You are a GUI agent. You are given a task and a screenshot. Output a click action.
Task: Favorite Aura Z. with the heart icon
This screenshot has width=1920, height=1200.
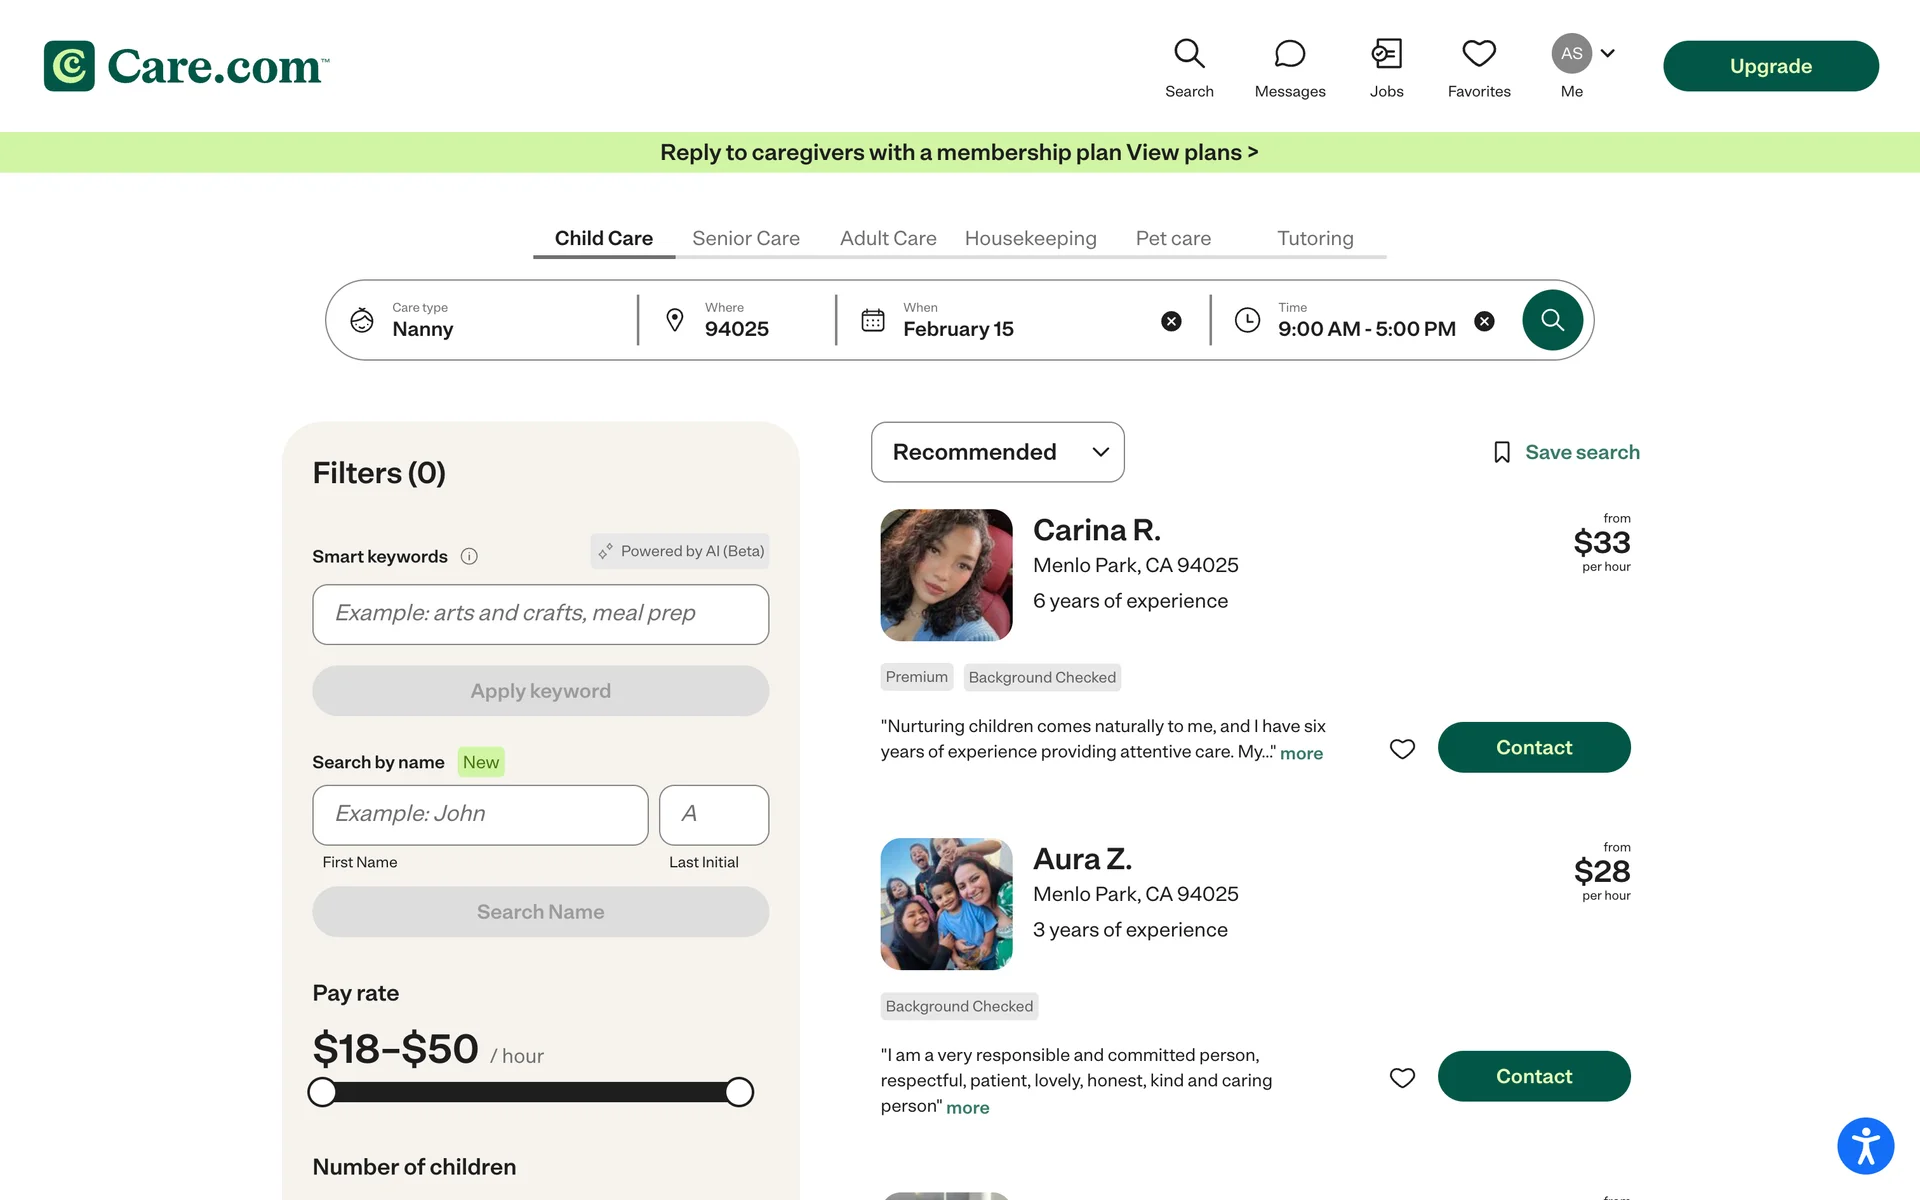point(1402,1077)
